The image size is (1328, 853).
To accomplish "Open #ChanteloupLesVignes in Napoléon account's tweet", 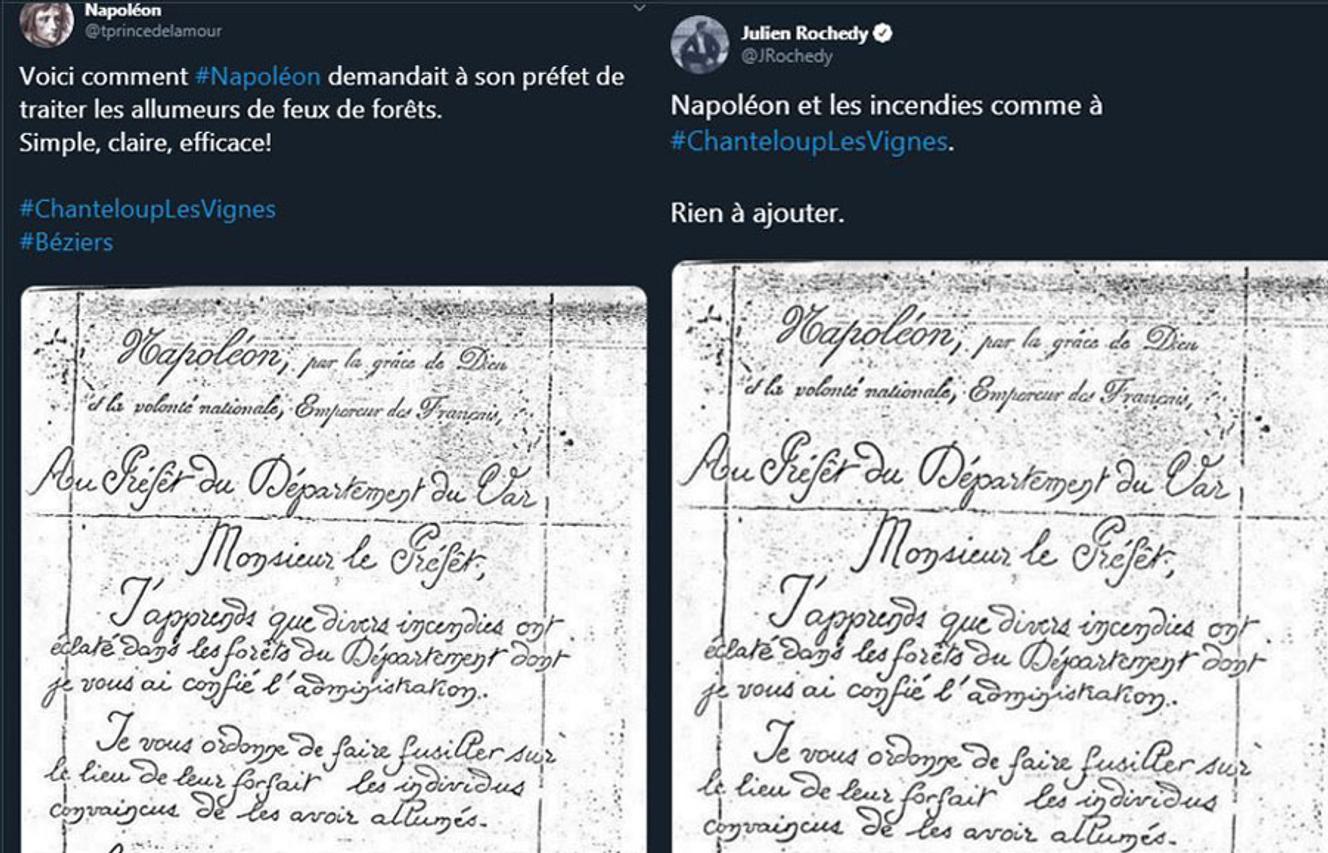I will 147,209.
